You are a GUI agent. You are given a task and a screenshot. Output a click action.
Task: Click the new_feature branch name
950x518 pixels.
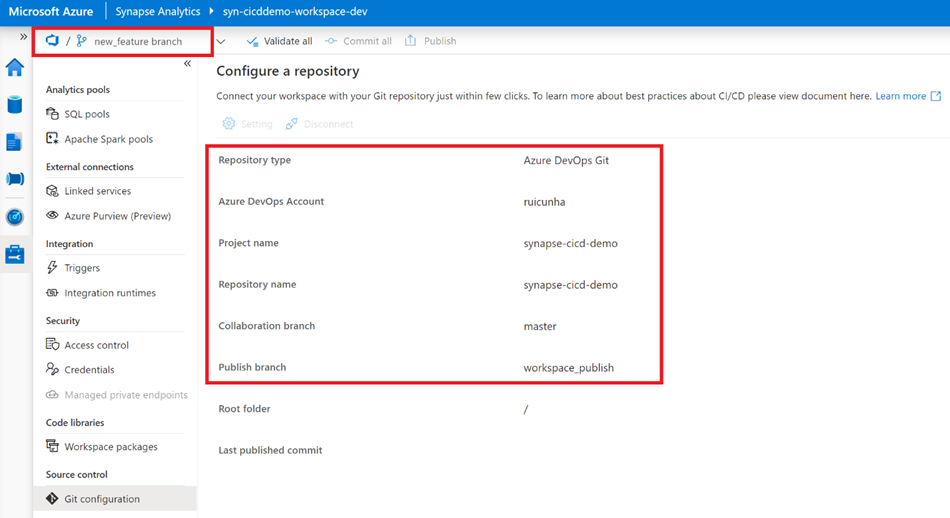point(138,41)
